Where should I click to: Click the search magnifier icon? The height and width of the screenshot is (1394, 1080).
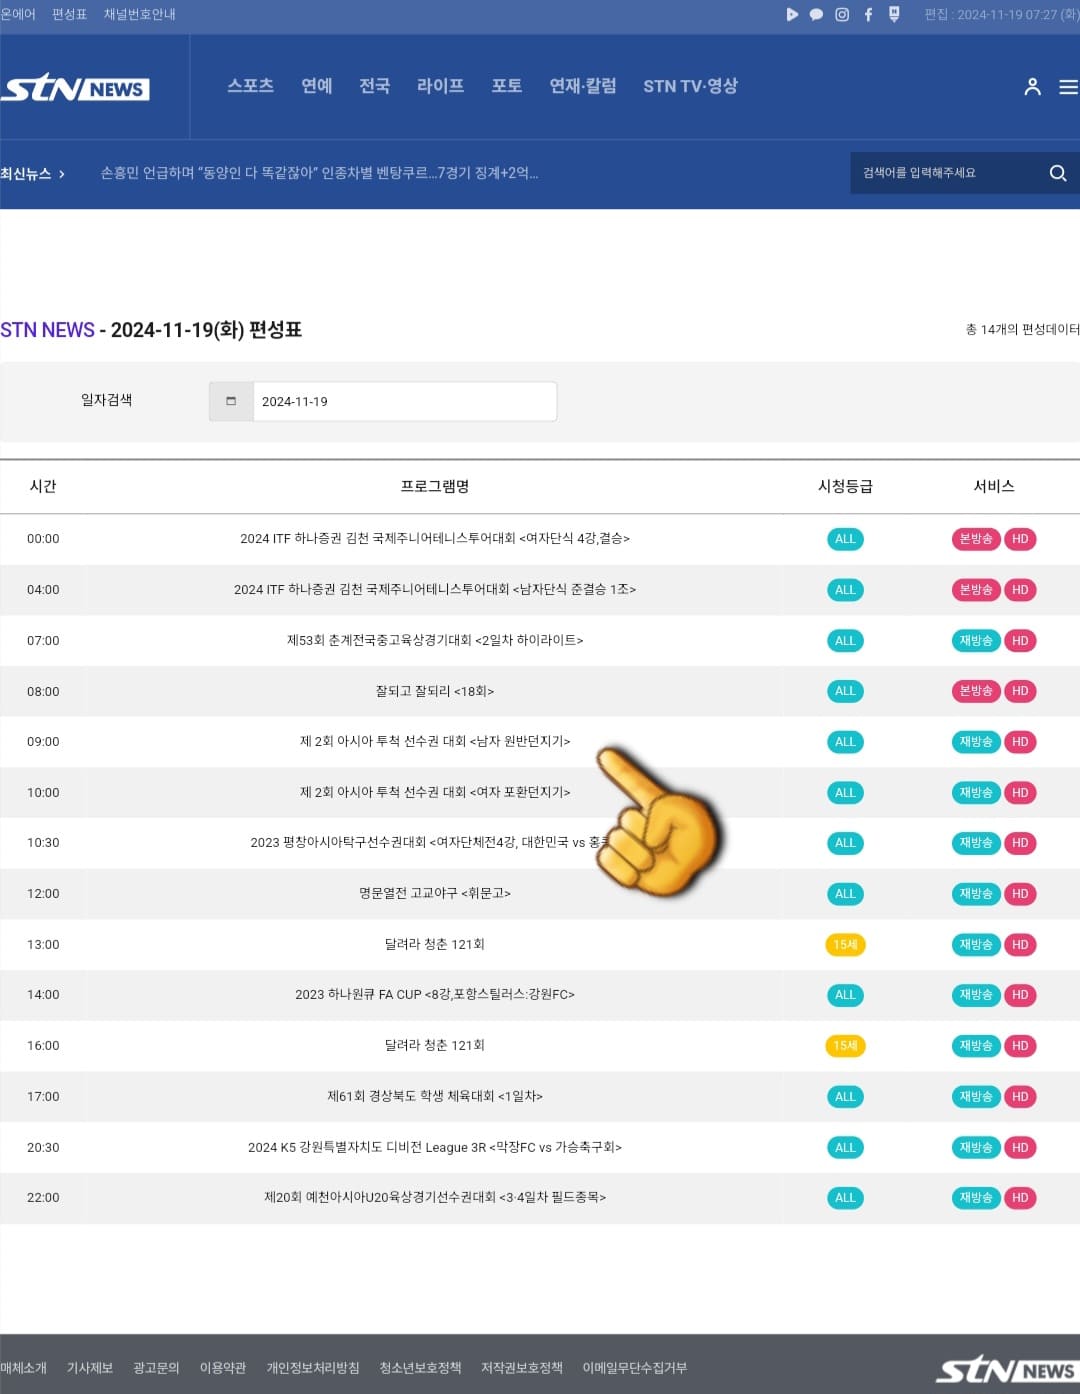[1057, 172]
